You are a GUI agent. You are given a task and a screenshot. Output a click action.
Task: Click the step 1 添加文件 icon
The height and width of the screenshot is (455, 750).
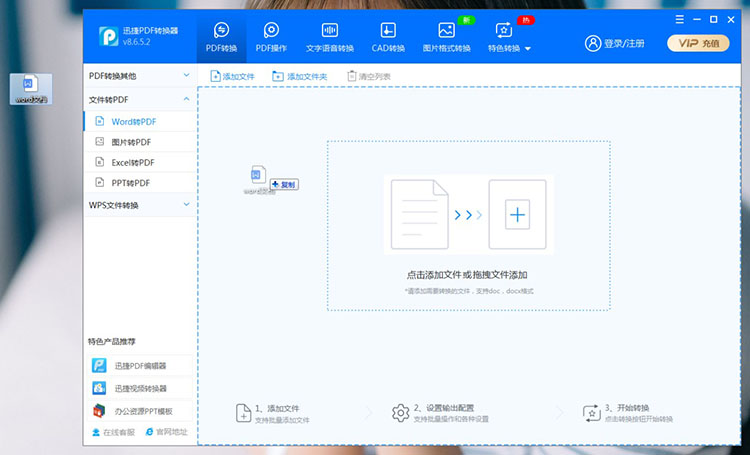coord(243,413)
